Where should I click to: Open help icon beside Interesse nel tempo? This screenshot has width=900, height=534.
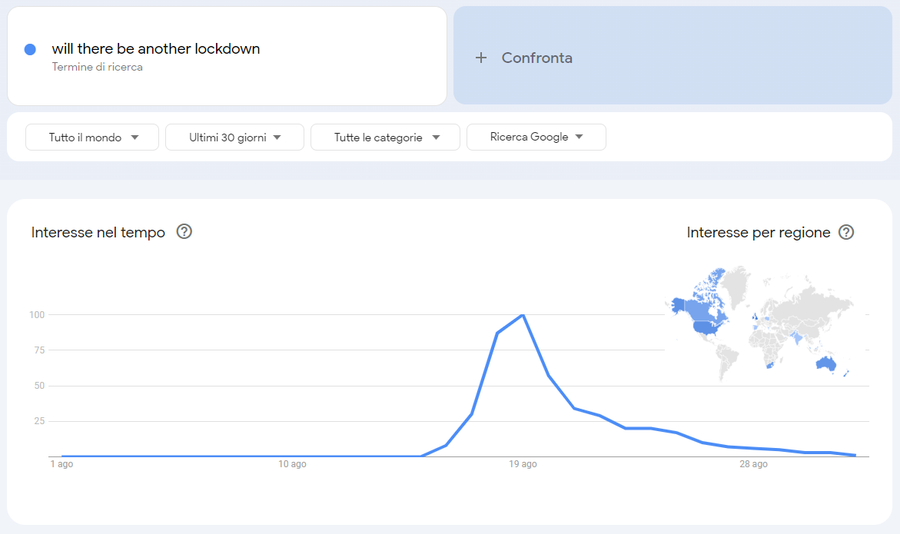184,231
